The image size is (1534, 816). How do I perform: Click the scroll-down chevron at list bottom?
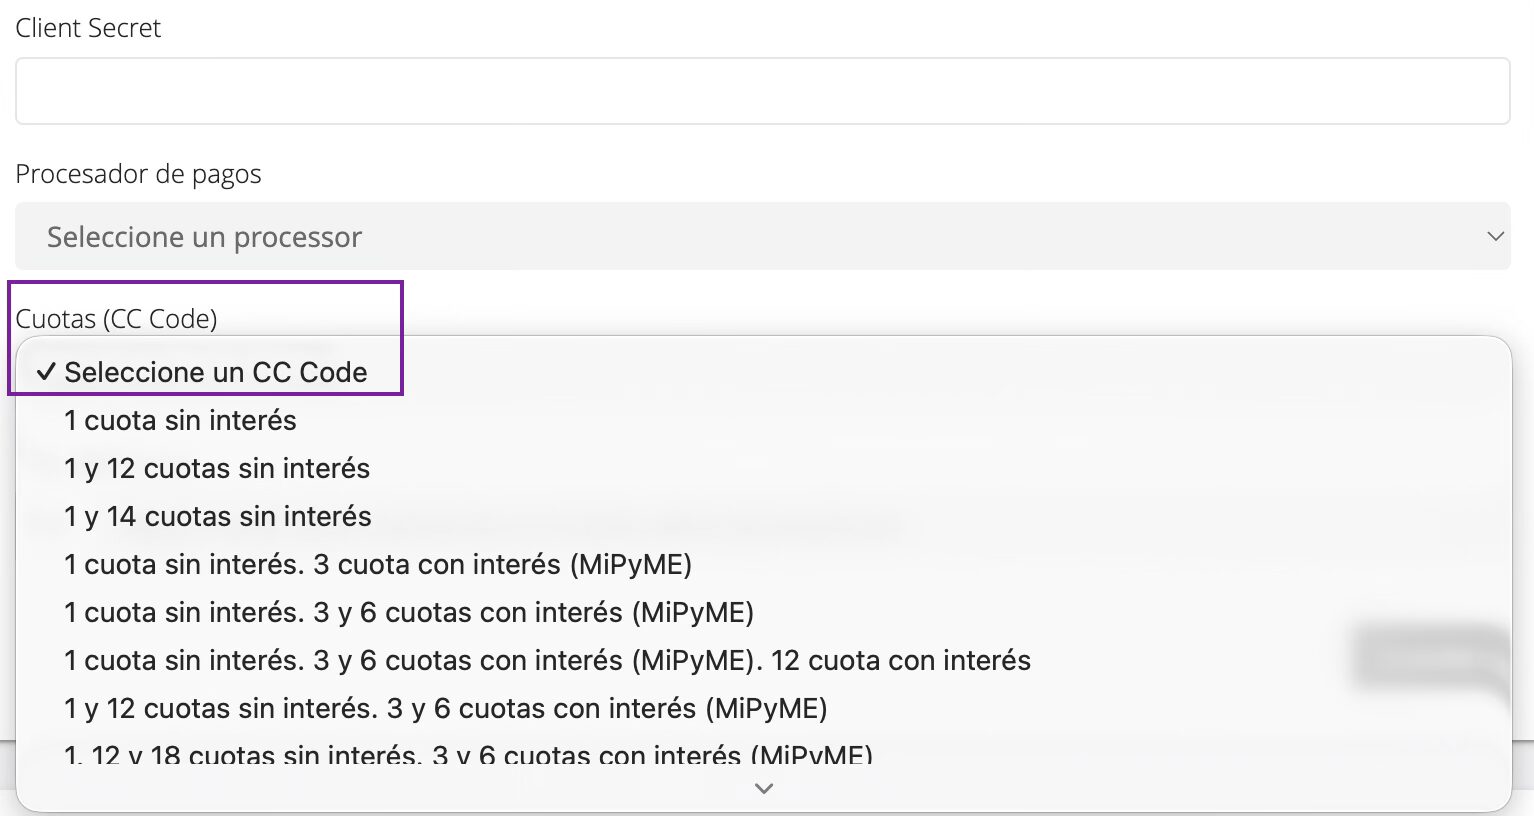pyautogui.click(x=764, y=788)
